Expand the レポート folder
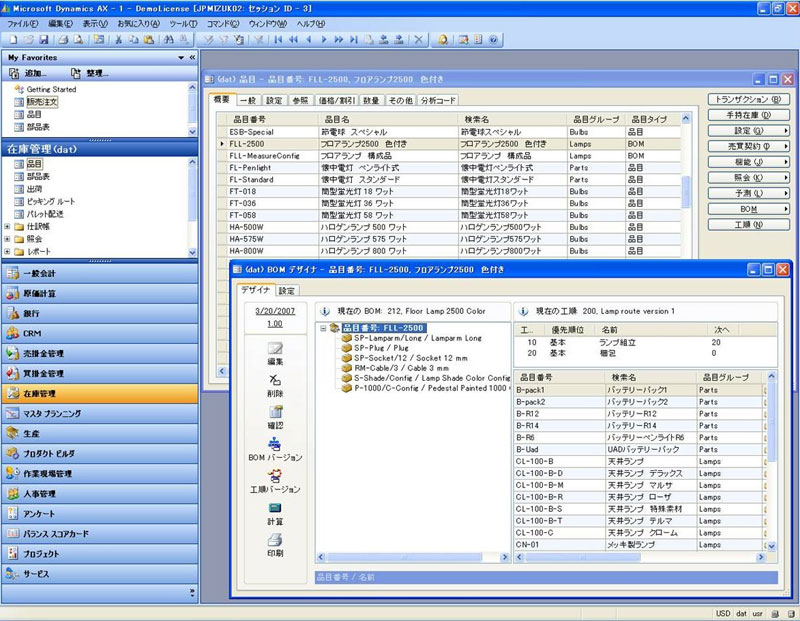The height and width of the screenshot is (621, 800). [x=7, y=251]
